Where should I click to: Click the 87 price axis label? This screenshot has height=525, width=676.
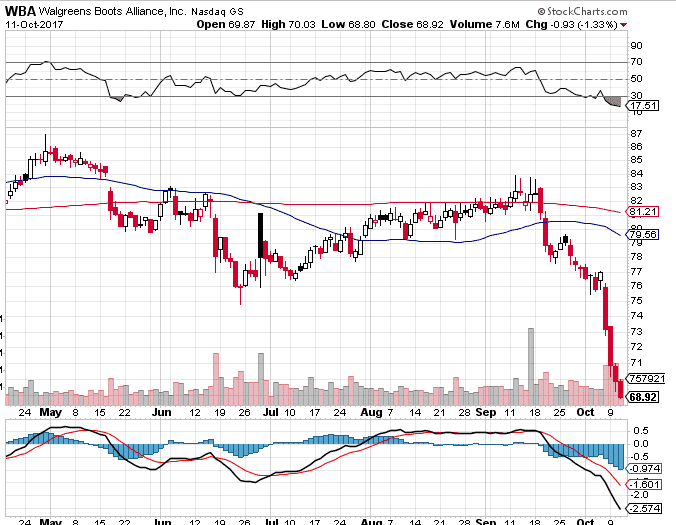point(636,134)
